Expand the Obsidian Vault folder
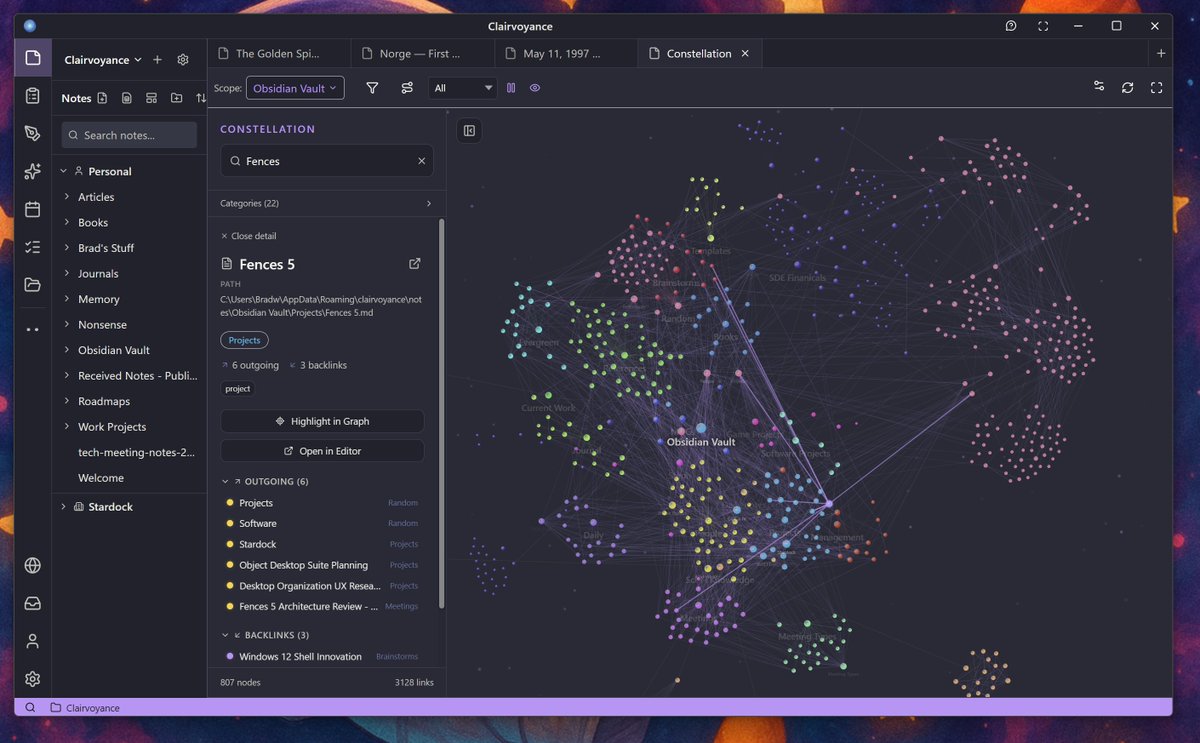 point(67,350)
